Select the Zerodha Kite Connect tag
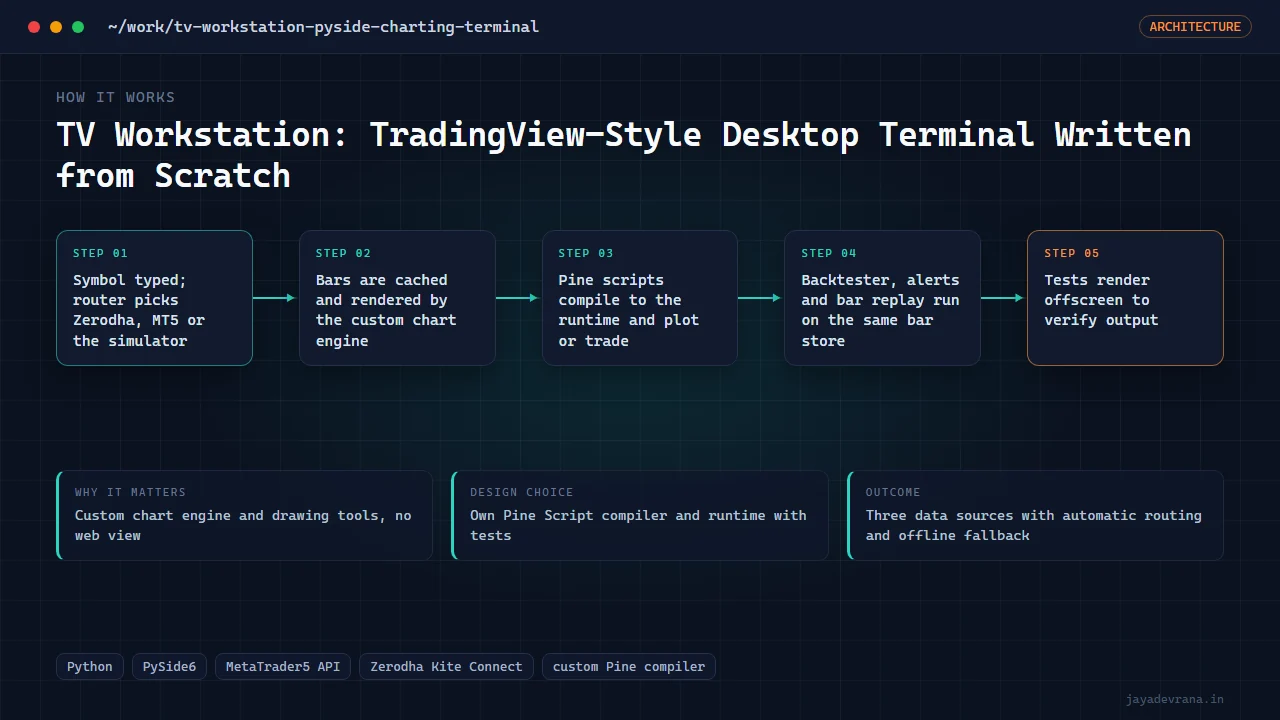 446,667
